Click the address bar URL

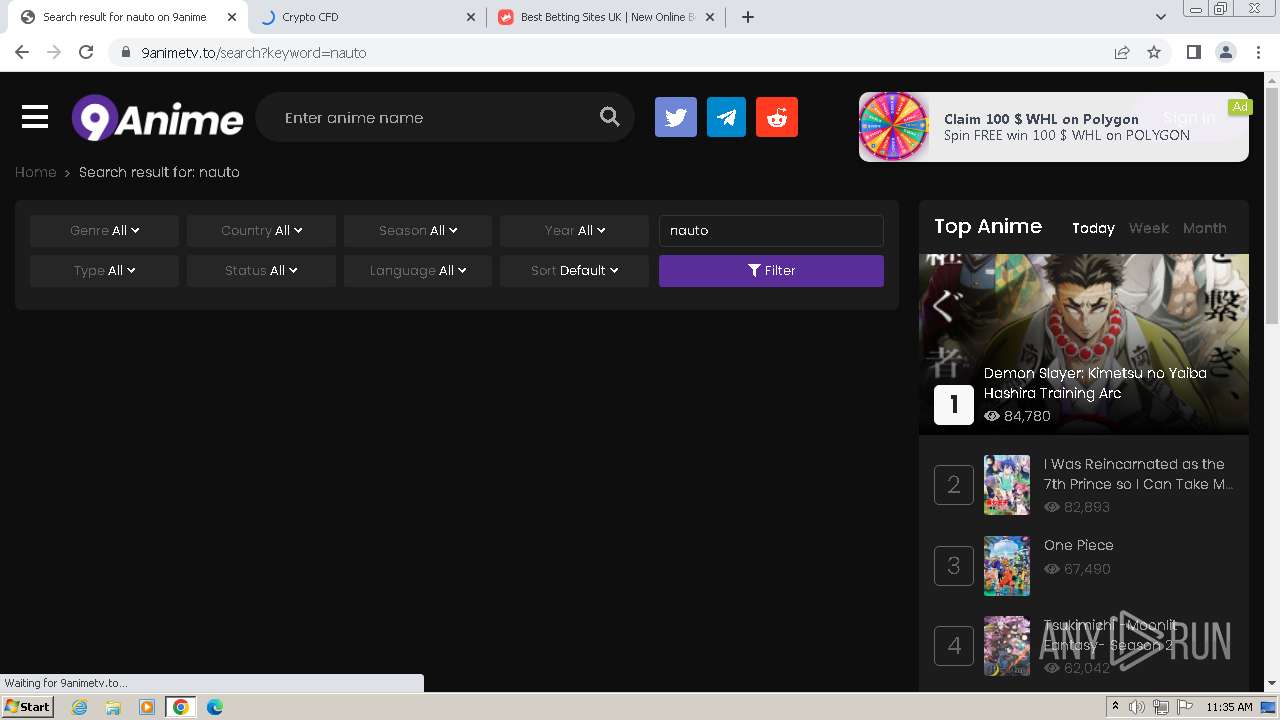pos(254,52)
